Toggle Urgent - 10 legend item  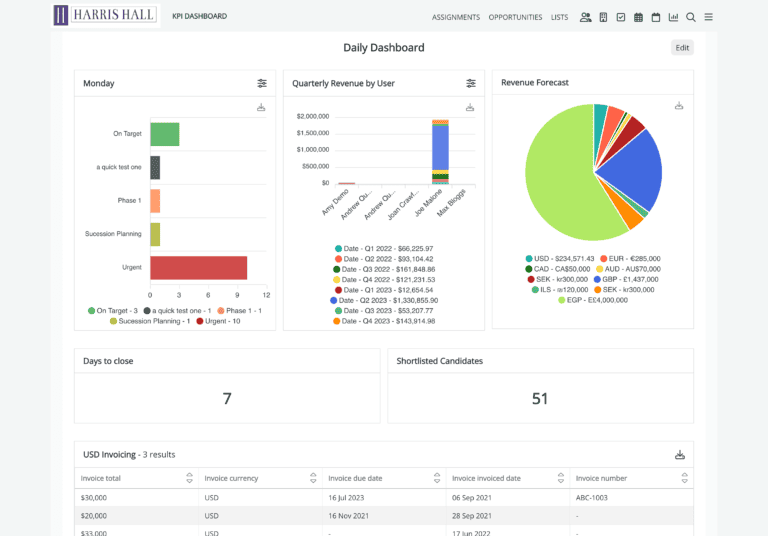[x=218, y=321]
